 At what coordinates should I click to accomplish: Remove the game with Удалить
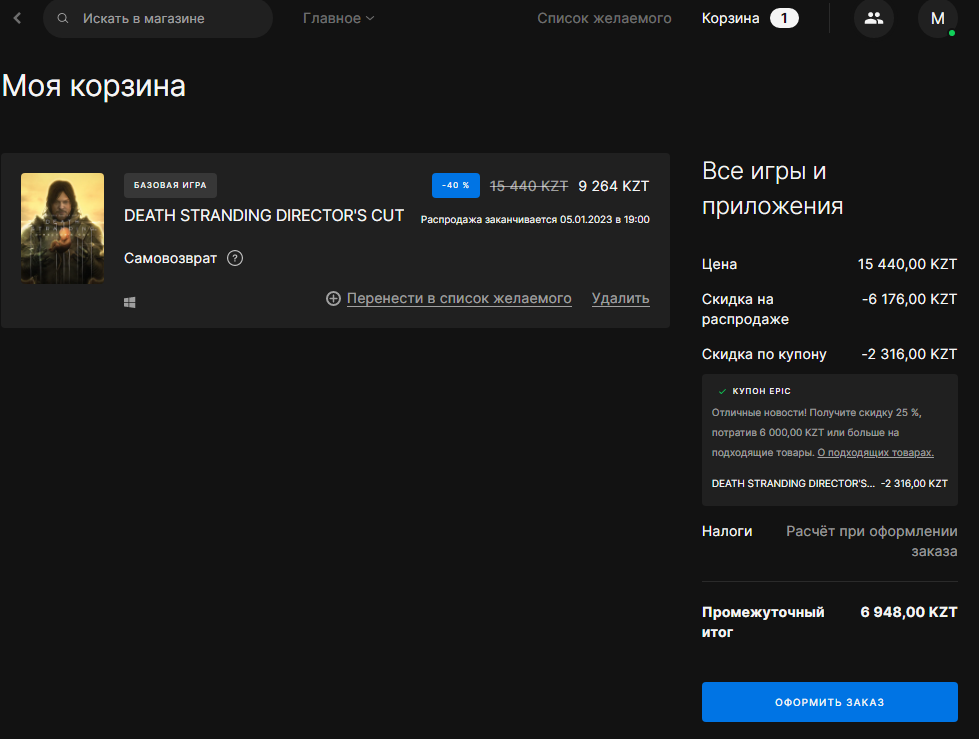[621, 298]
